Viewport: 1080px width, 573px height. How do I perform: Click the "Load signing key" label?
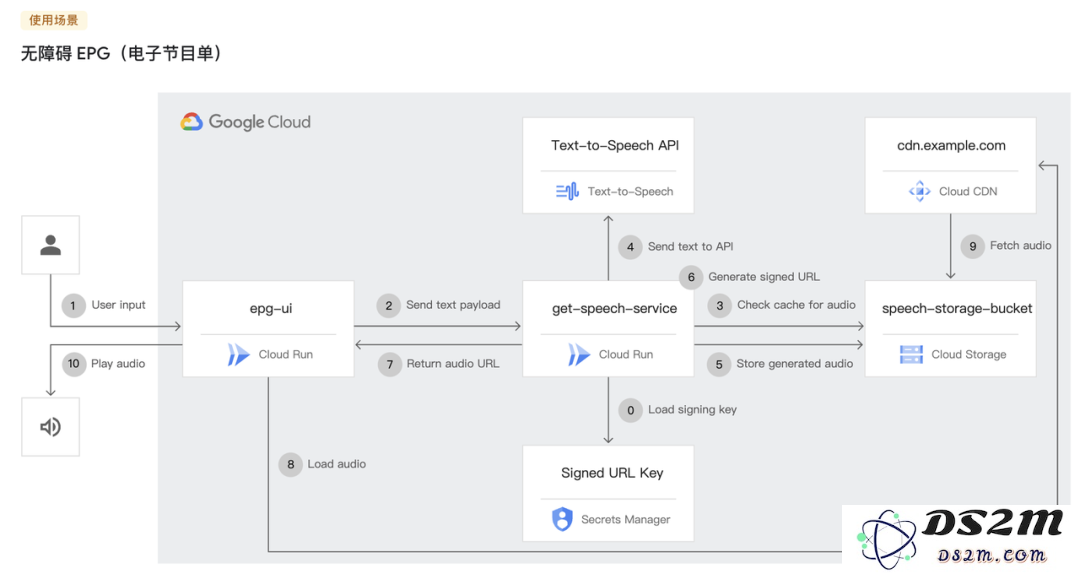coord(692,410)
